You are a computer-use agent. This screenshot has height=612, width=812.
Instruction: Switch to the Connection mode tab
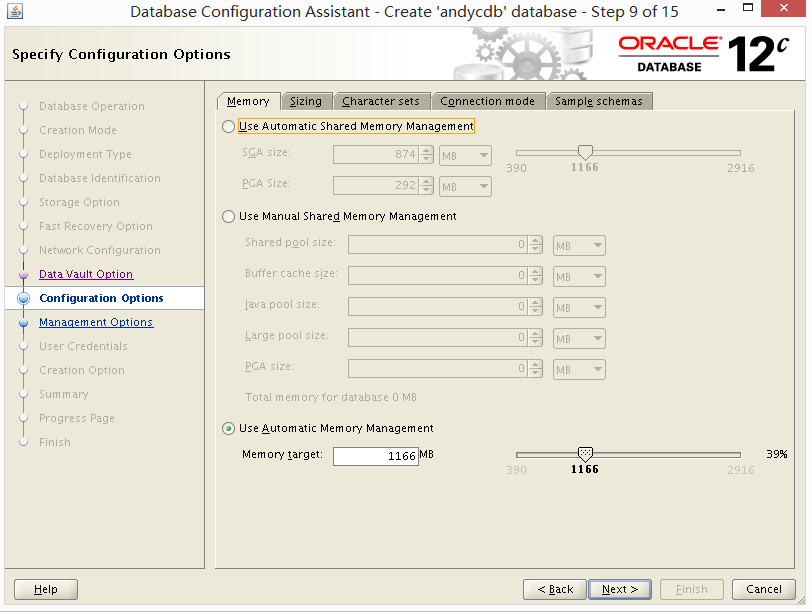point(488,101)
